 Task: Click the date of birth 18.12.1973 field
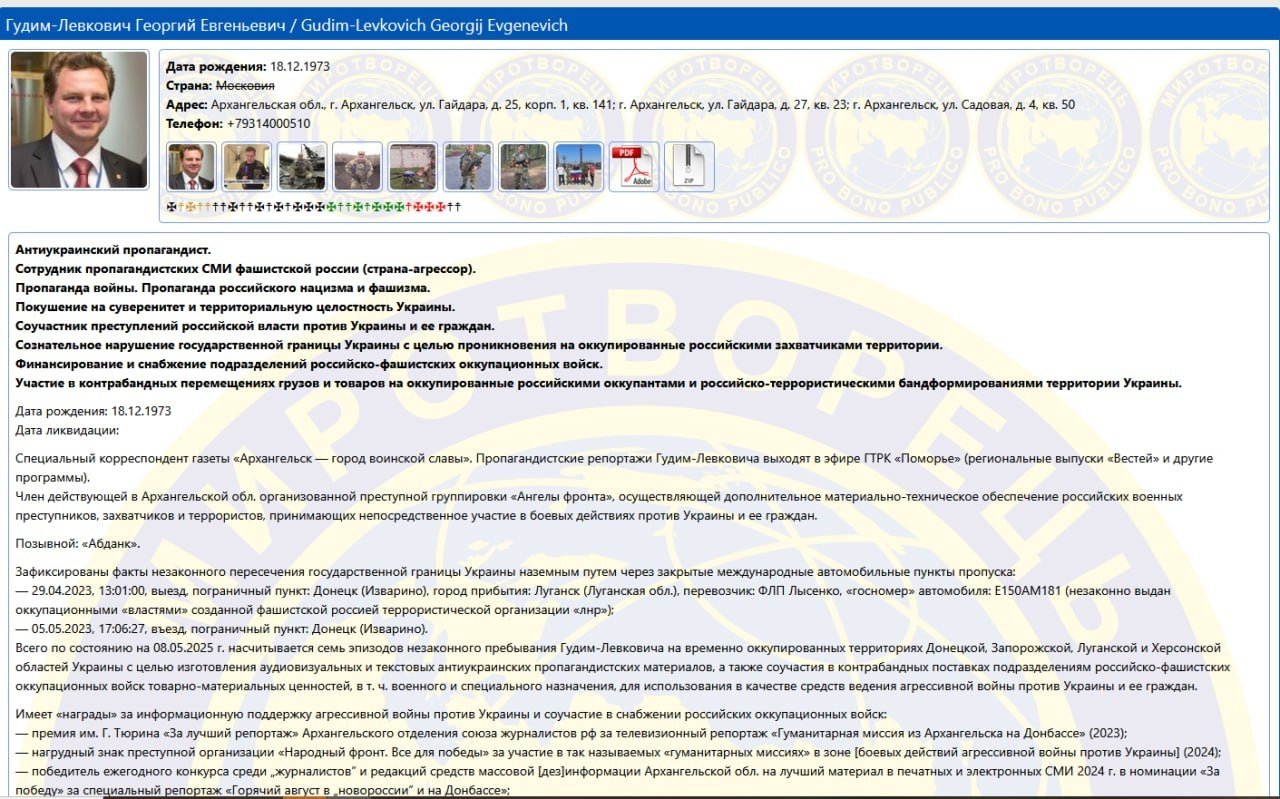tap(301, 67)
